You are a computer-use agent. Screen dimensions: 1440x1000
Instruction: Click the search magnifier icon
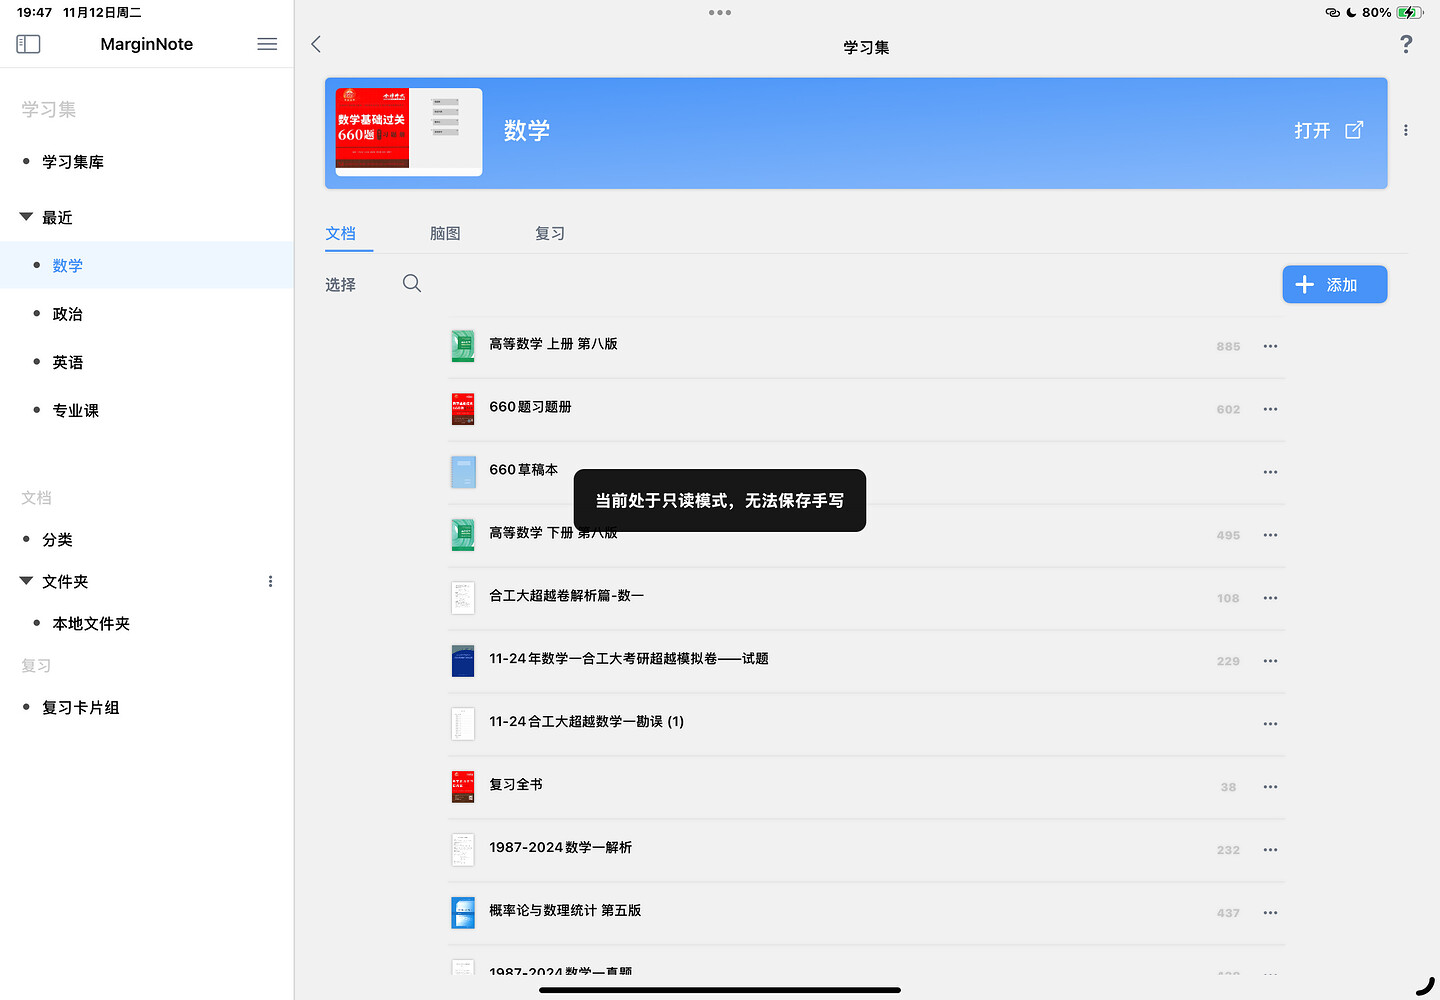pyautogui.click(x=412, y=284)
